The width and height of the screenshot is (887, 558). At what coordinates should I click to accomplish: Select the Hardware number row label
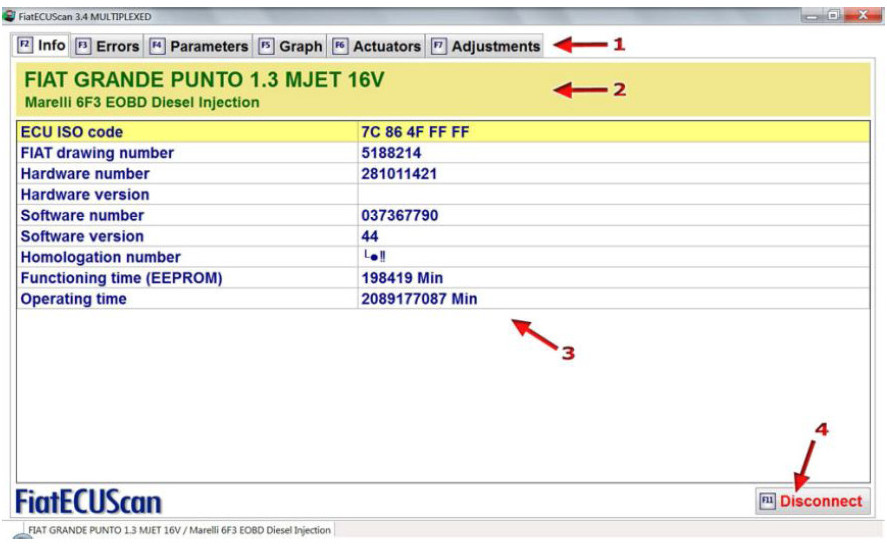tap(85, 174)
